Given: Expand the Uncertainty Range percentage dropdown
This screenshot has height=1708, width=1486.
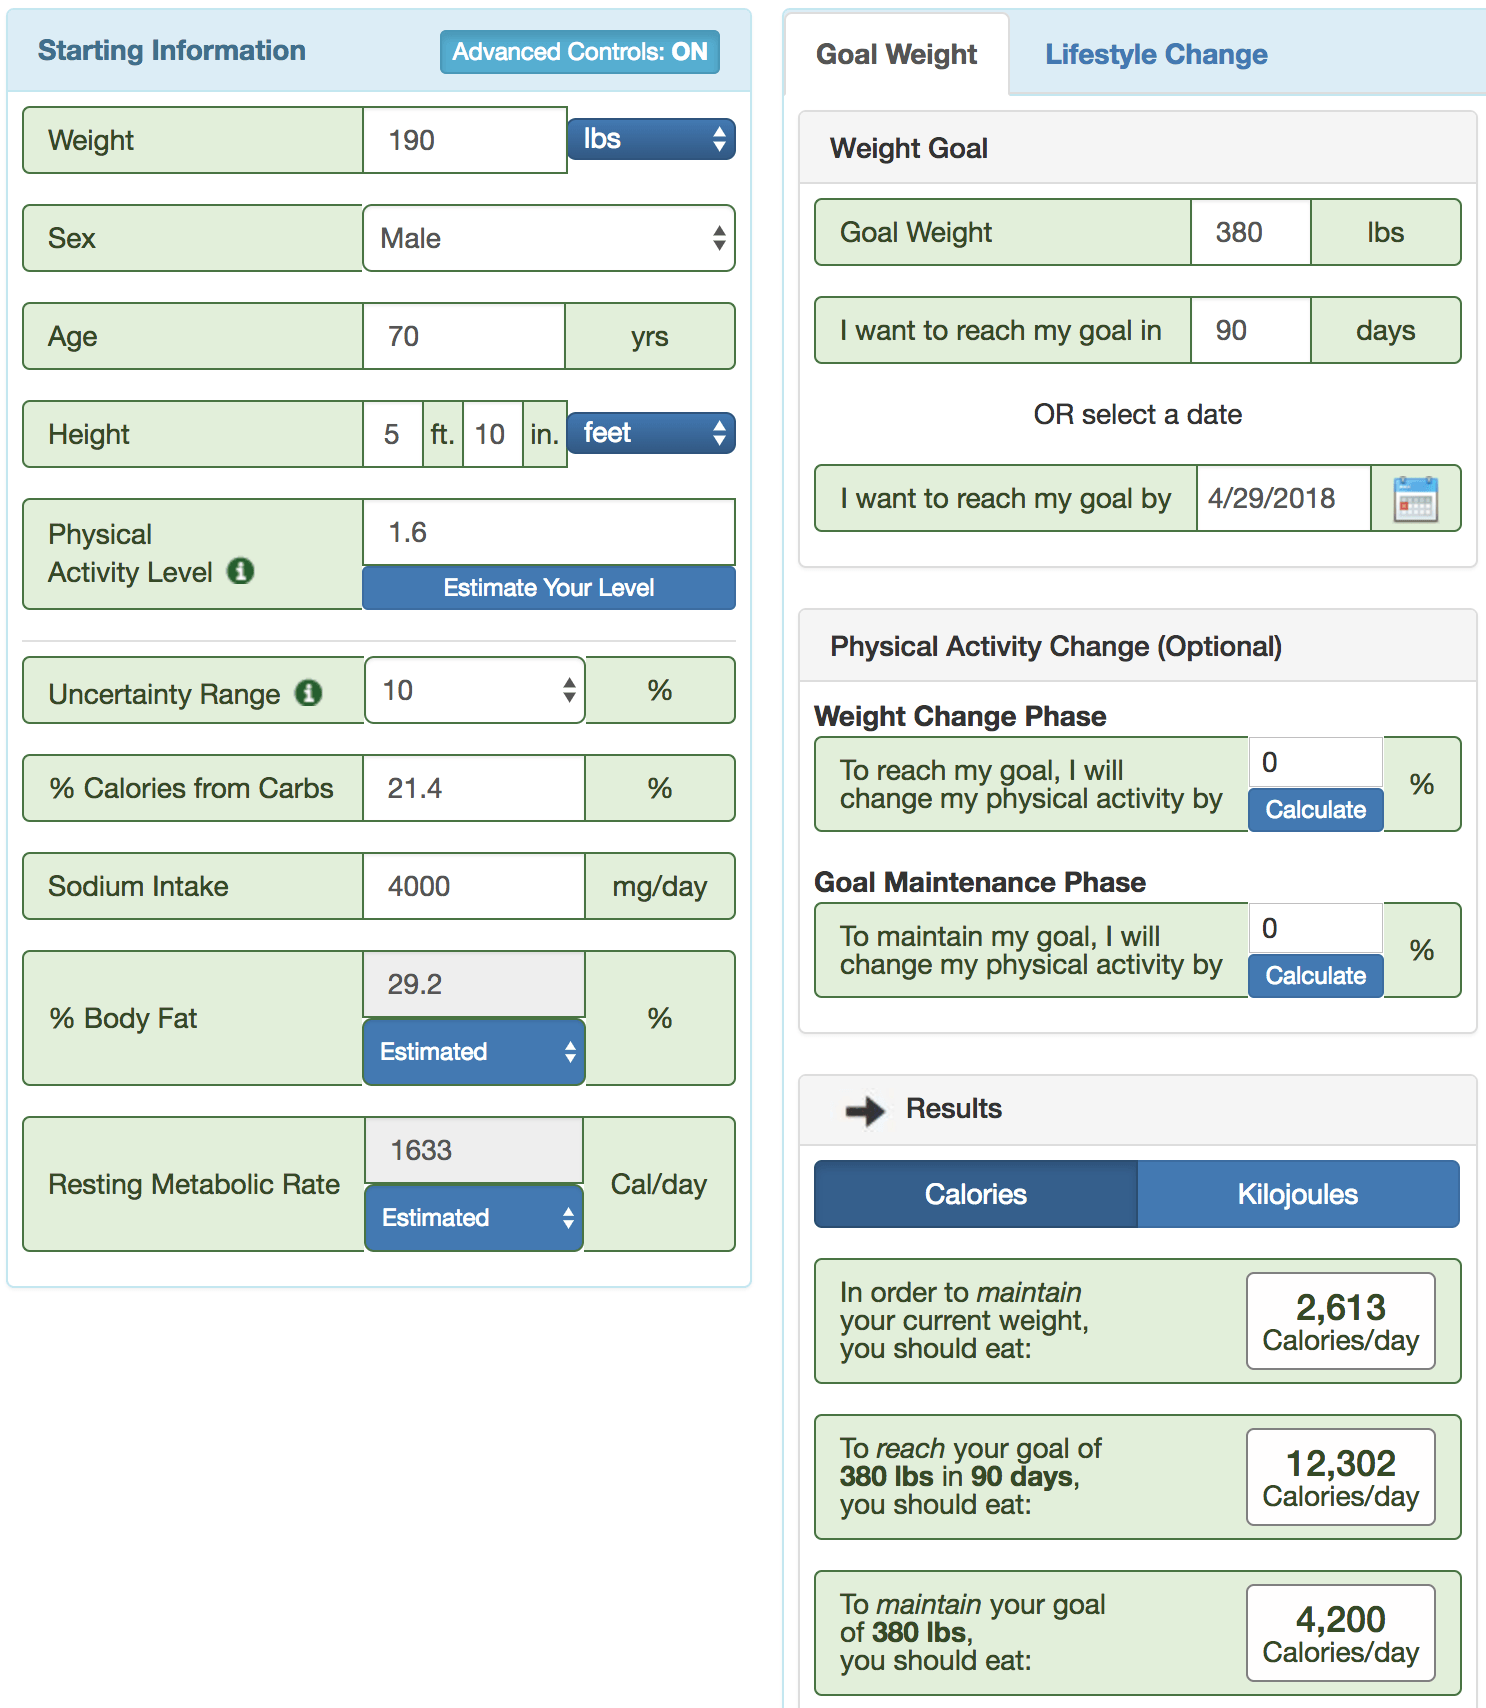Looking at the screenshot, I should [x=475, y=690].
